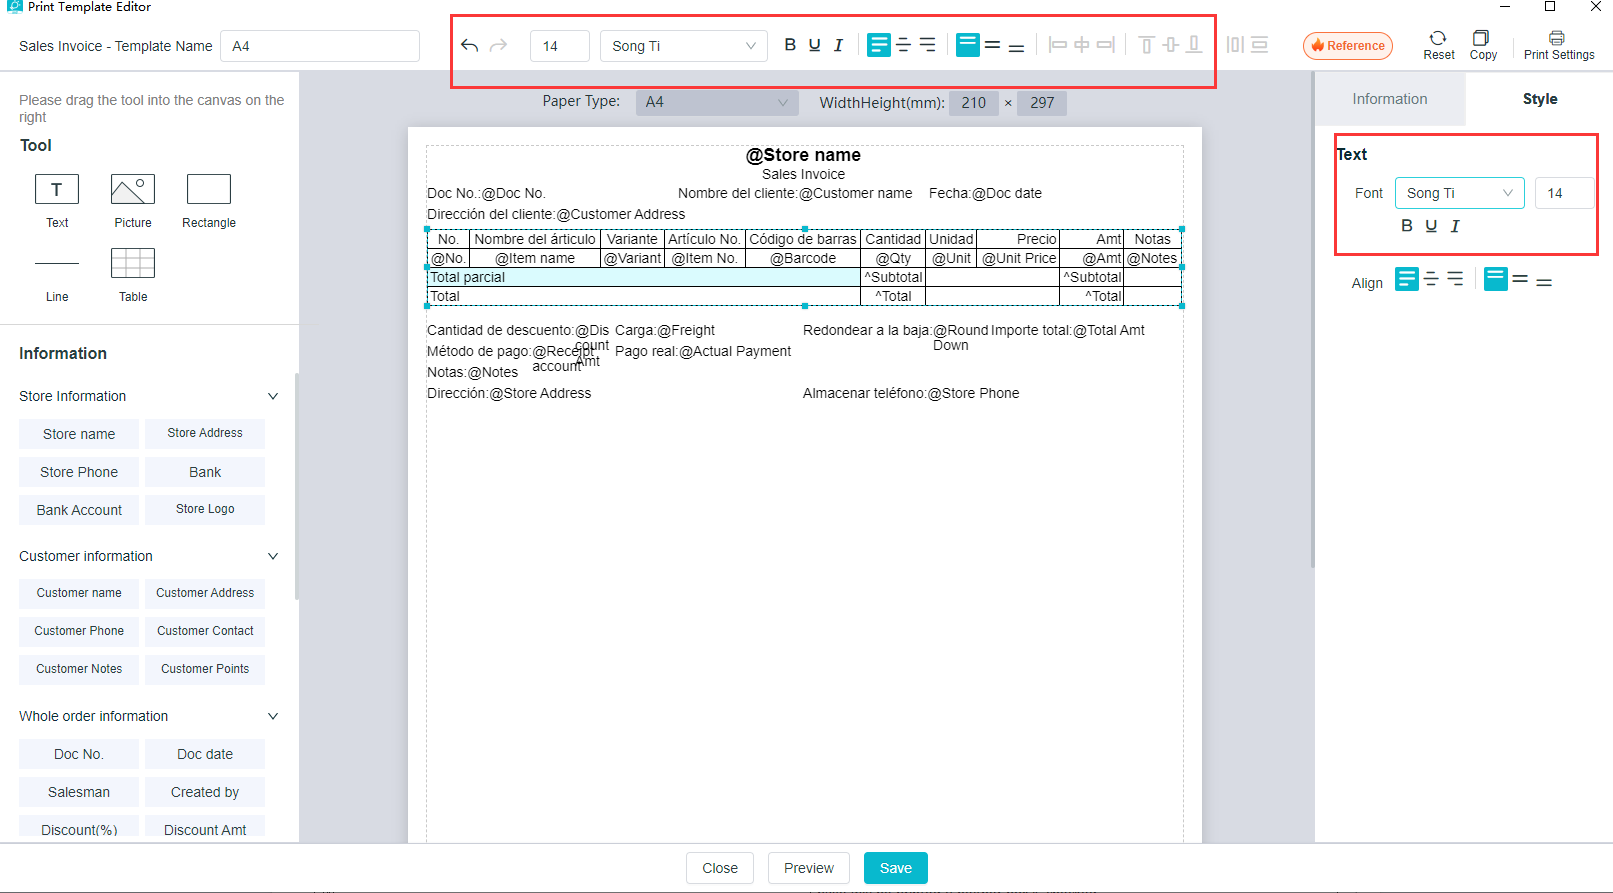Click the Reset icon

(x=1438, y=39)
